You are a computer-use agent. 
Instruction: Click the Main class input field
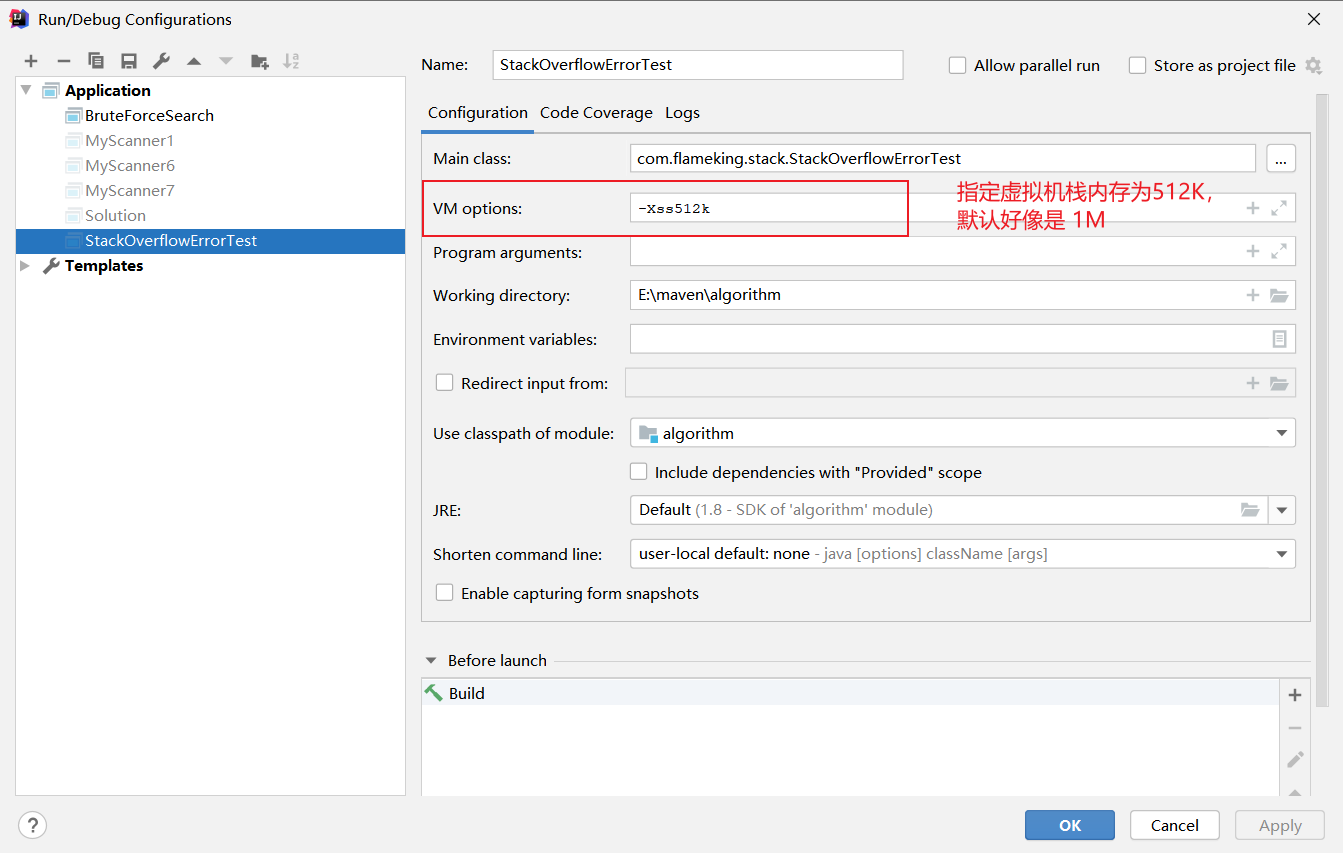click(943, 158)
